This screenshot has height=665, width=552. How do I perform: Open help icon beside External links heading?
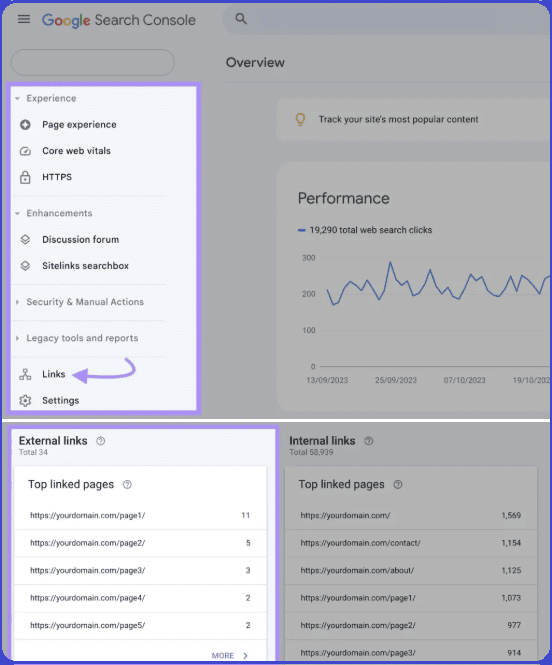click(100, 441)
